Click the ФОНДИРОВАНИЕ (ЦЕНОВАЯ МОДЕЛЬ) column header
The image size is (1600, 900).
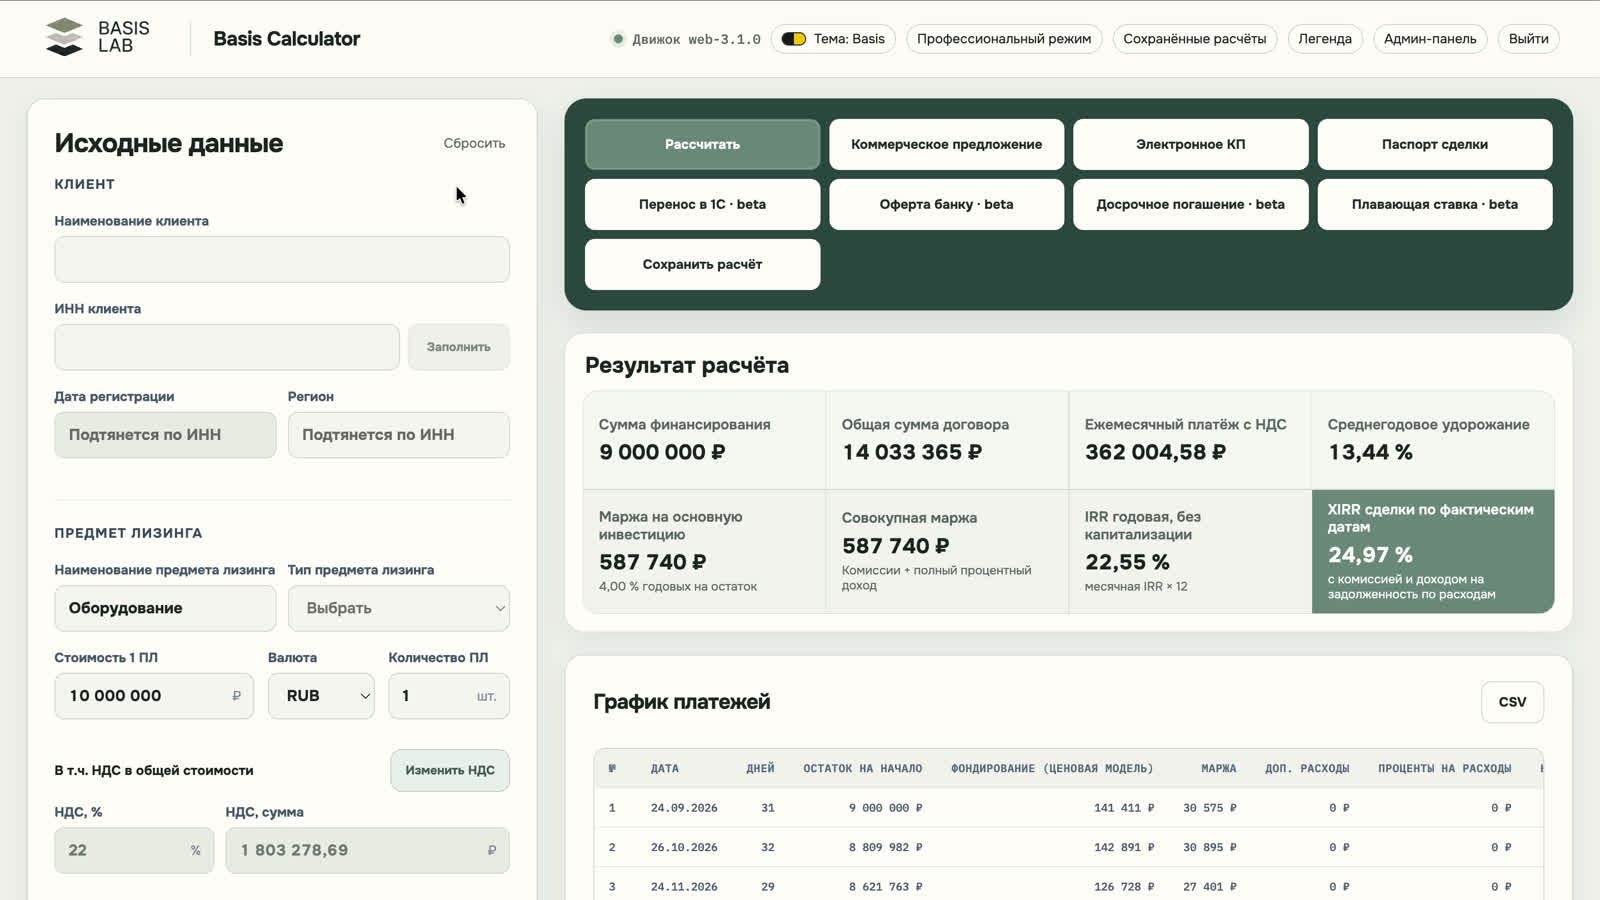coord(1052,769)
